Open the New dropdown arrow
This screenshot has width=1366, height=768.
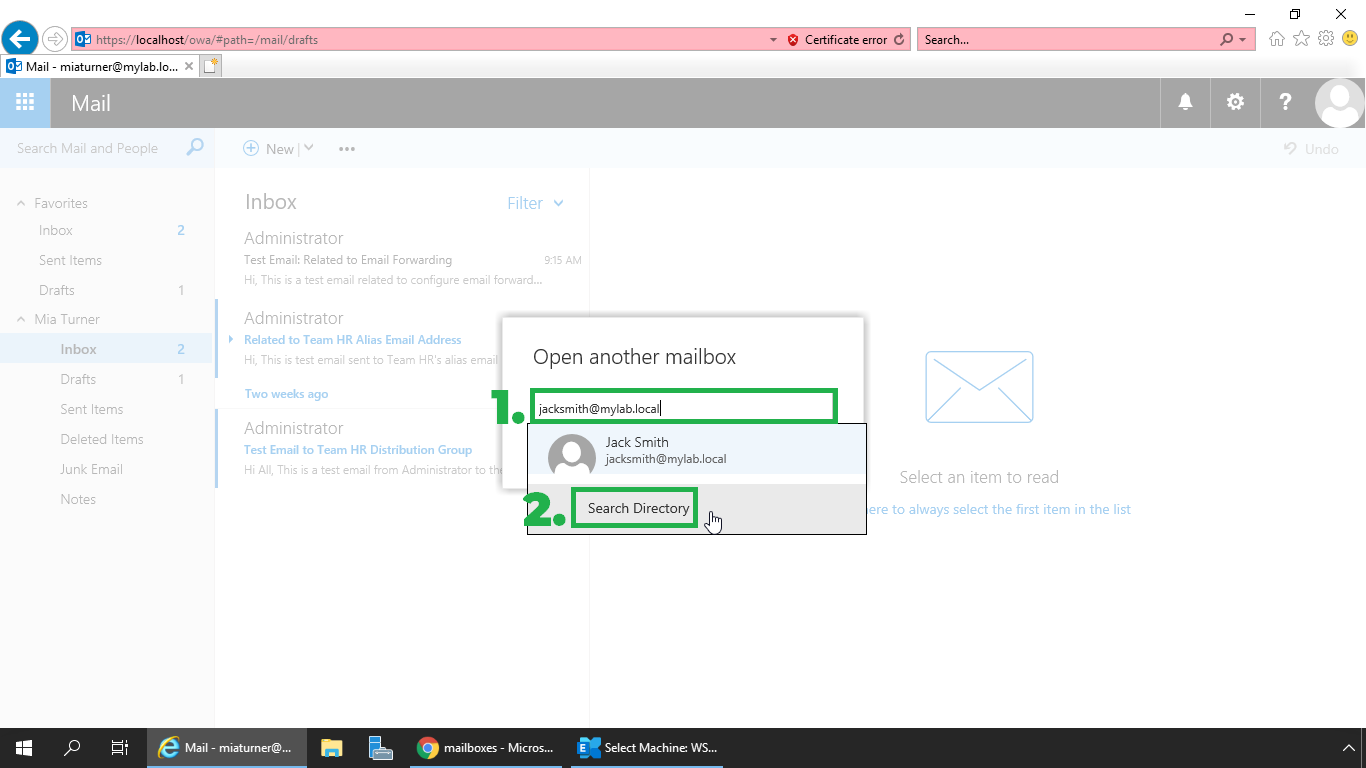(x=308, y=148)
